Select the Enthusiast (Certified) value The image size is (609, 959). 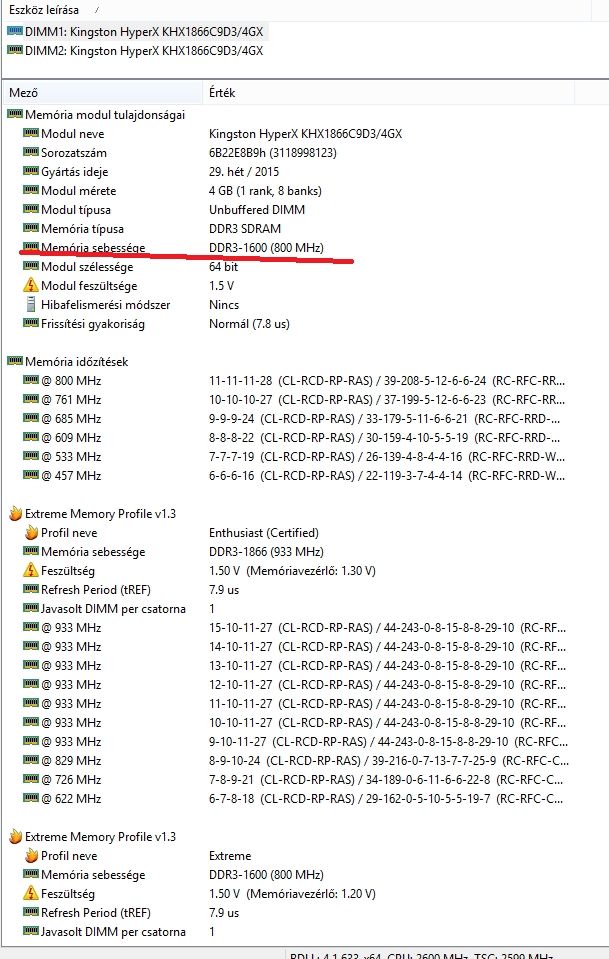264,532
